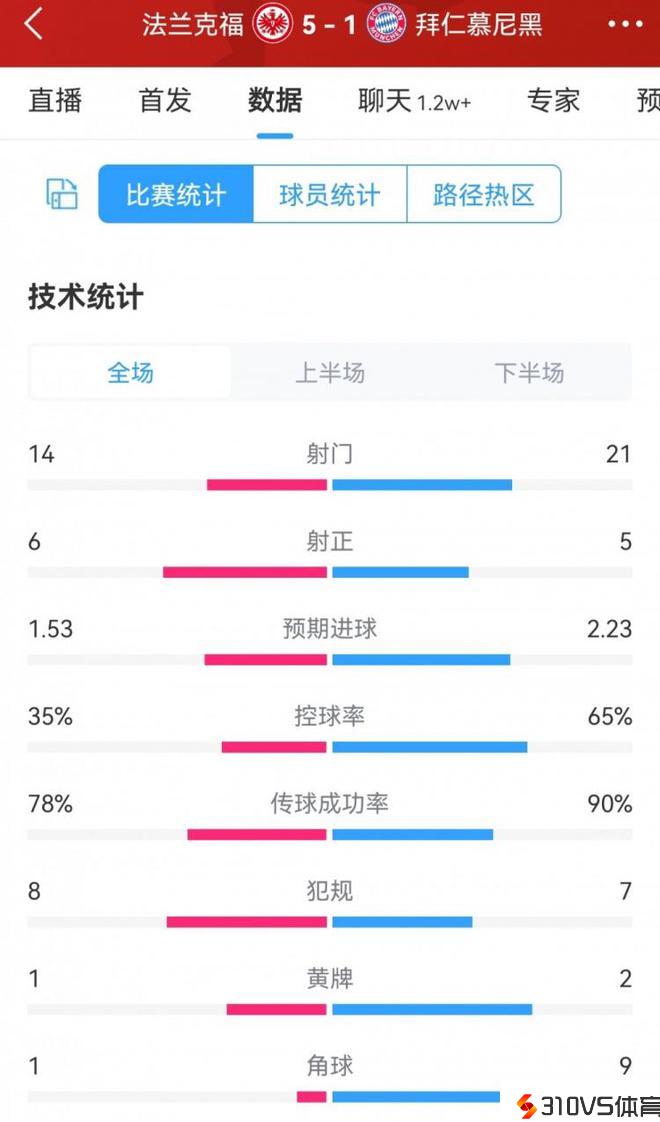Image resolution: width=660 pixels, height=1122 pixels.
Task: Show 上半场 first-half statistics
Action: click(x=330, y=373)
